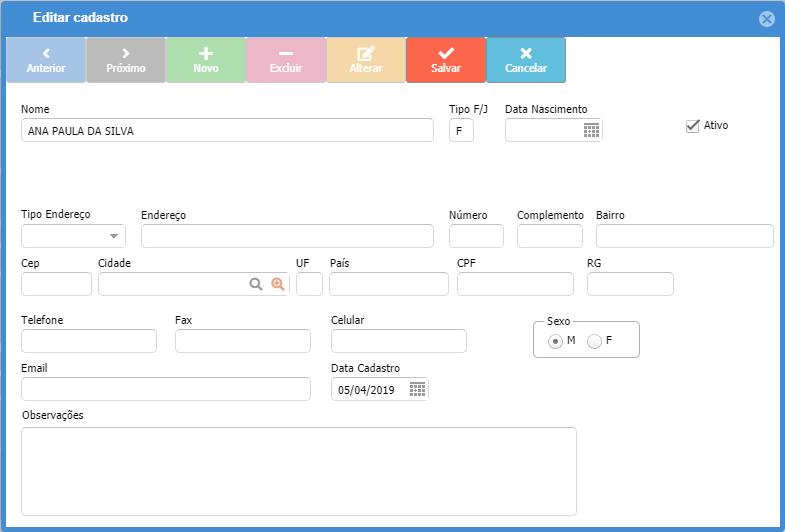The image size is (785, 532).
Task: Toggle the Ativo checkbox
Action: coord(692,126)
